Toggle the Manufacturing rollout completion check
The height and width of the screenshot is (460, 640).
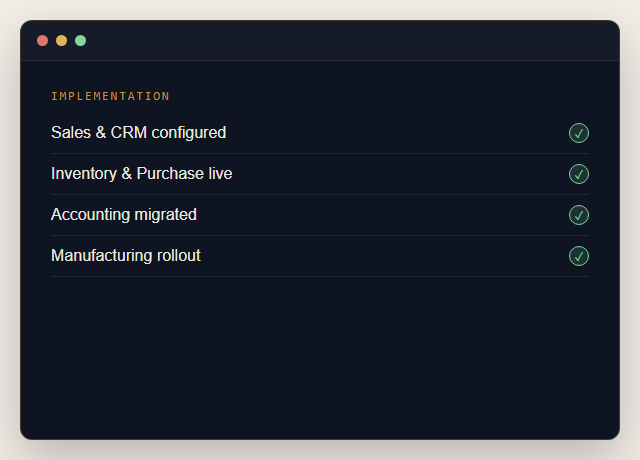click(x=579, y=256)
